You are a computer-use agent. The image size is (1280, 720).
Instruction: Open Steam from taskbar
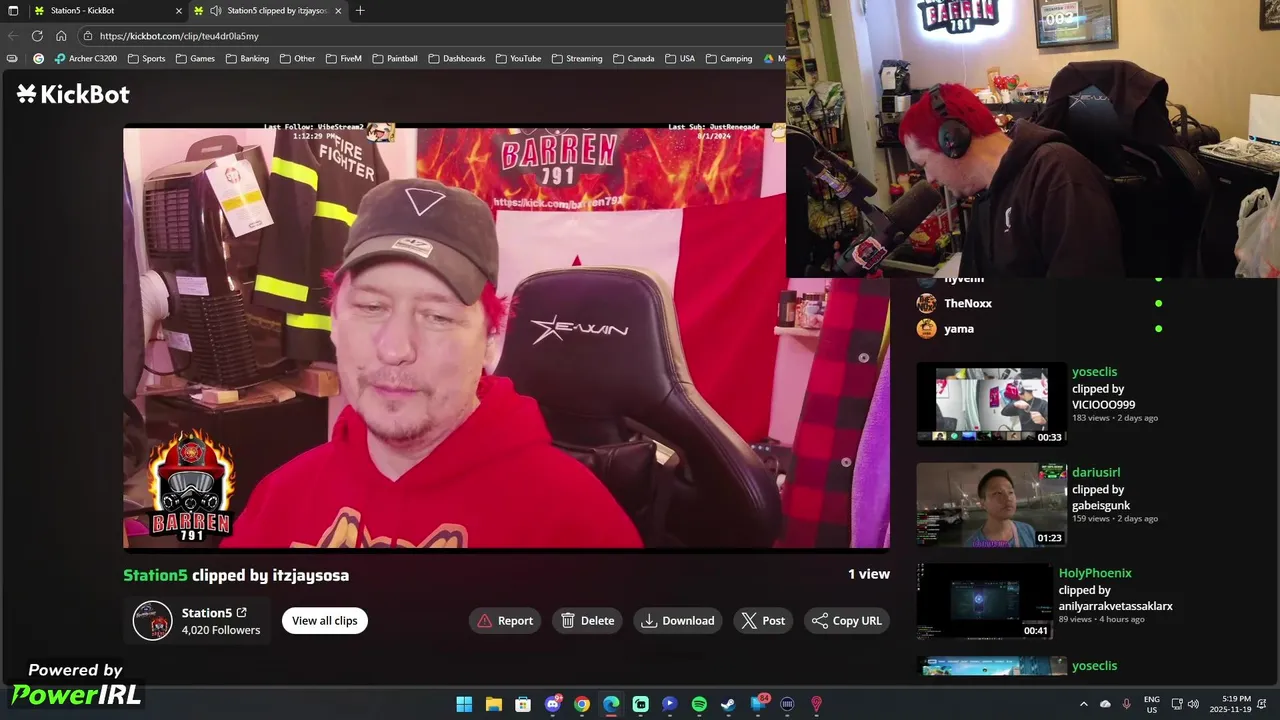coord(728,704)
